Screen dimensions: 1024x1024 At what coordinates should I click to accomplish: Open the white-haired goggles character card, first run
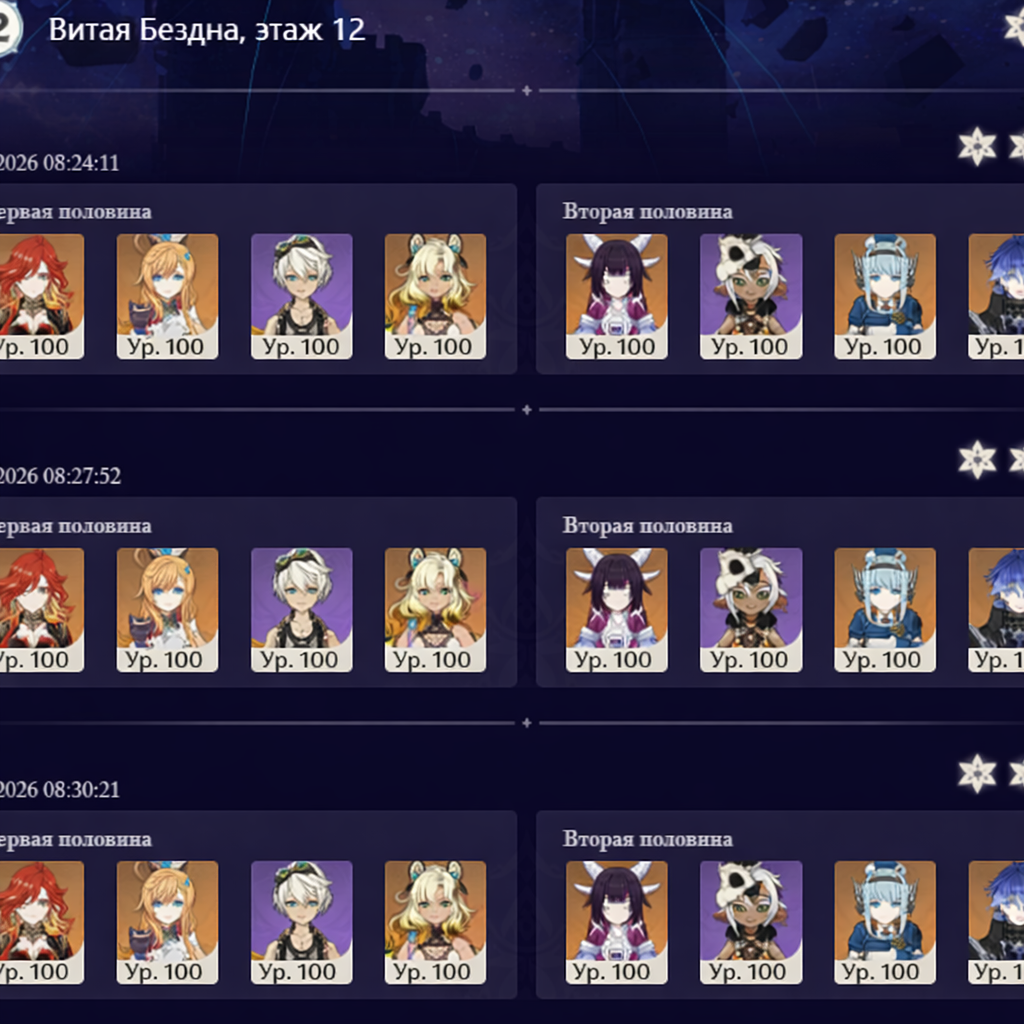click(302, 296)
